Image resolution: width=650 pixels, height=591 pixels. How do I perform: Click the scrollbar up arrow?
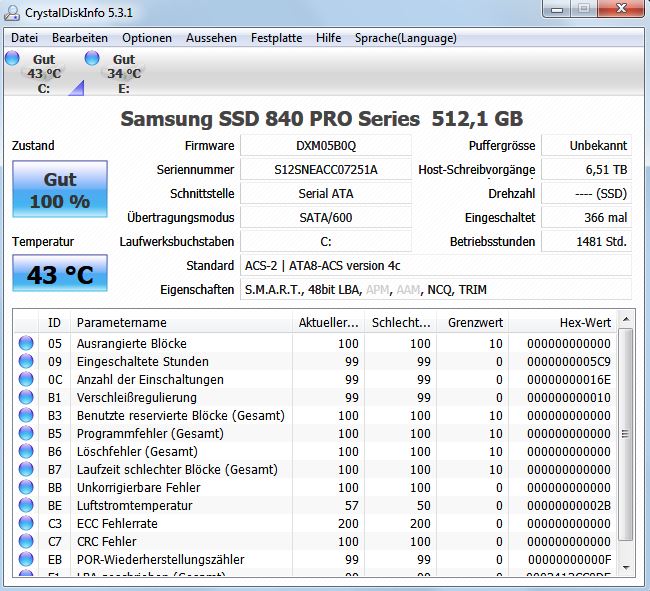(626, 319)
